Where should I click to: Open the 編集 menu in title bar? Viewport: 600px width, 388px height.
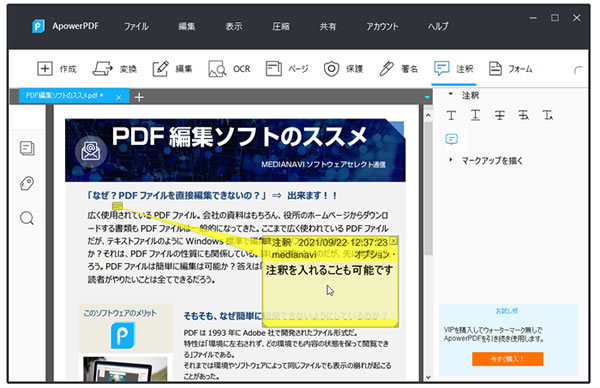pos(187,26)
